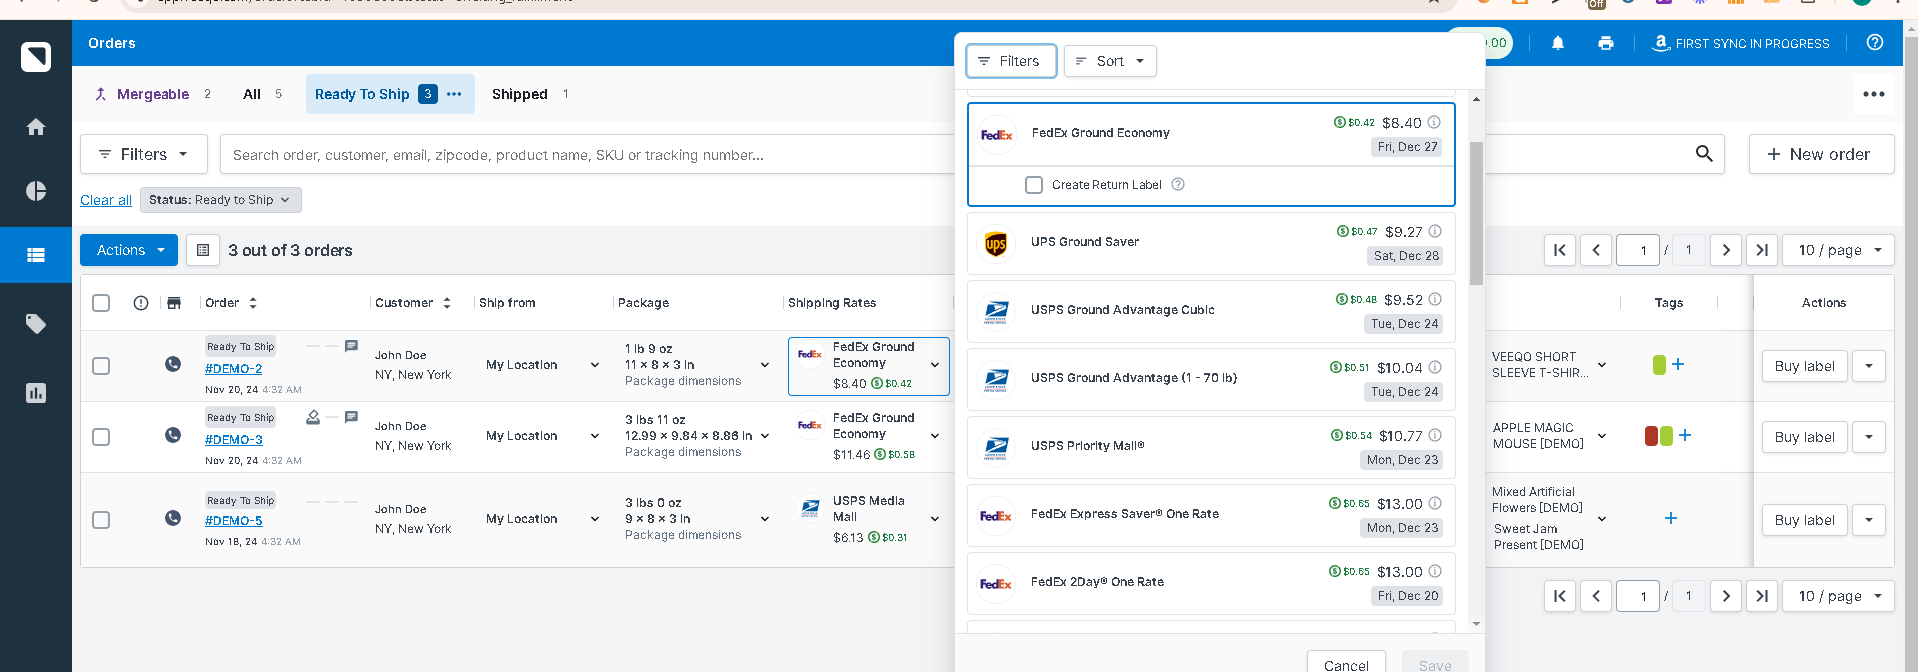Click the phone icon for order #DEMO-5
This screenshot has width=1918, height=672.
pos(173,518)
